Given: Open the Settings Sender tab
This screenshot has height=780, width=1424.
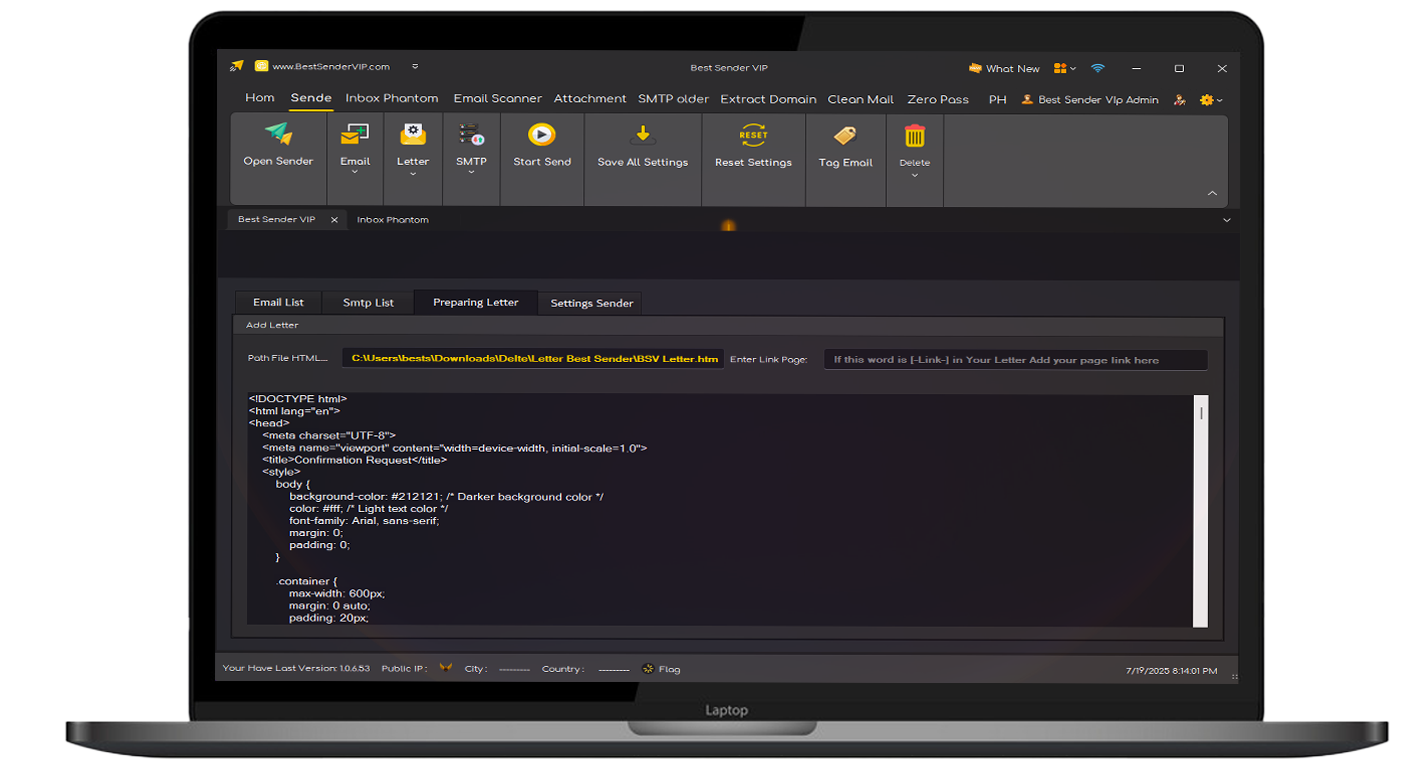Looking at the screenshot, I should coord(591,303).
